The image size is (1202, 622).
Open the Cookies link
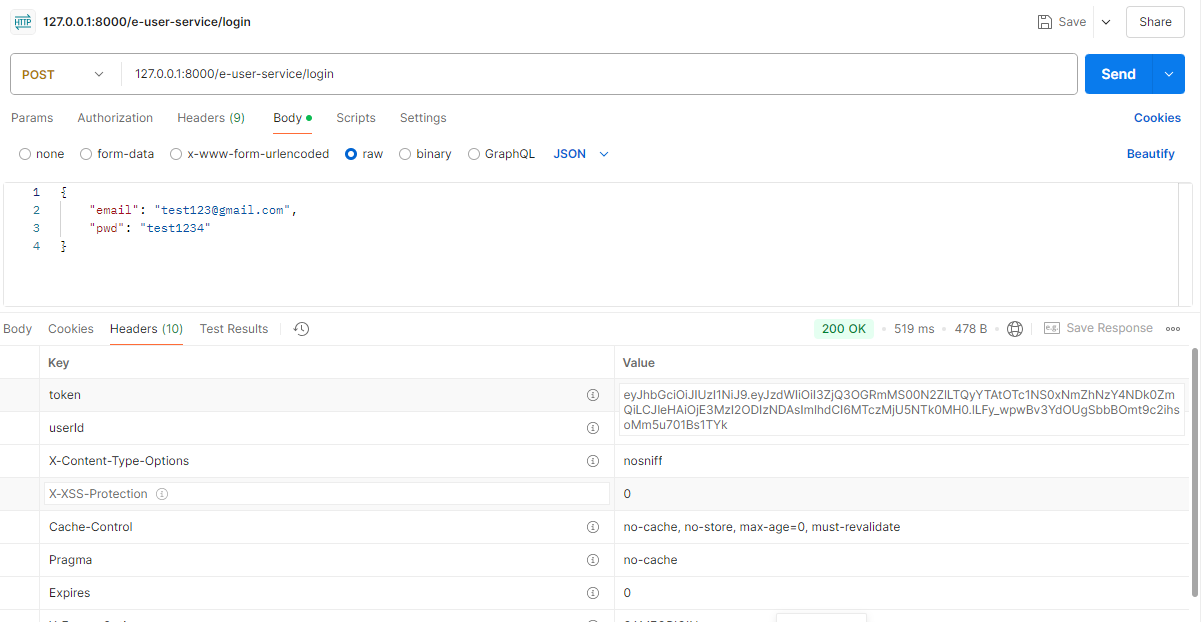(1157, 118)
